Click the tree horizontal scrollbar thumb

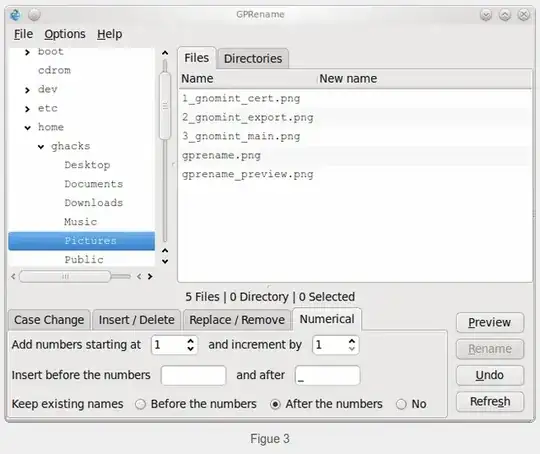coord(65,276)
